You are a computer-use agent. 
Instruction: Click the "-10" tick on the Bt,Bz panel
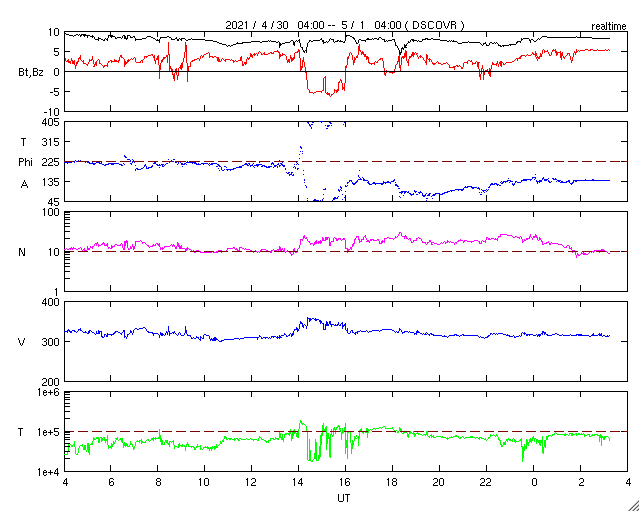53,112
